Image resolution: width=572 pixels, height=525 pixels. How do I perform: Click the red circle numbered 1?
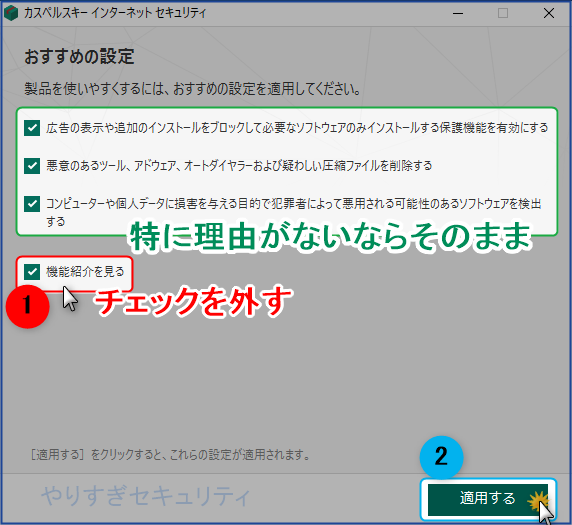click(x=28, y=306)
